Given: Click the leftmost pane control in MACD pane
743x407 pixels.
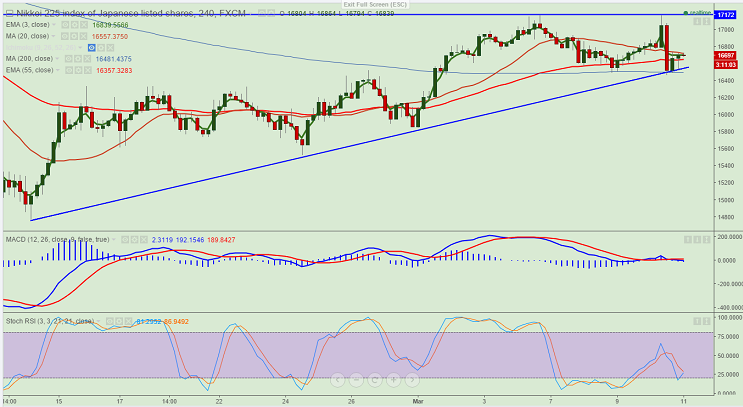Looking at the screenshot, I should [688, 240].
